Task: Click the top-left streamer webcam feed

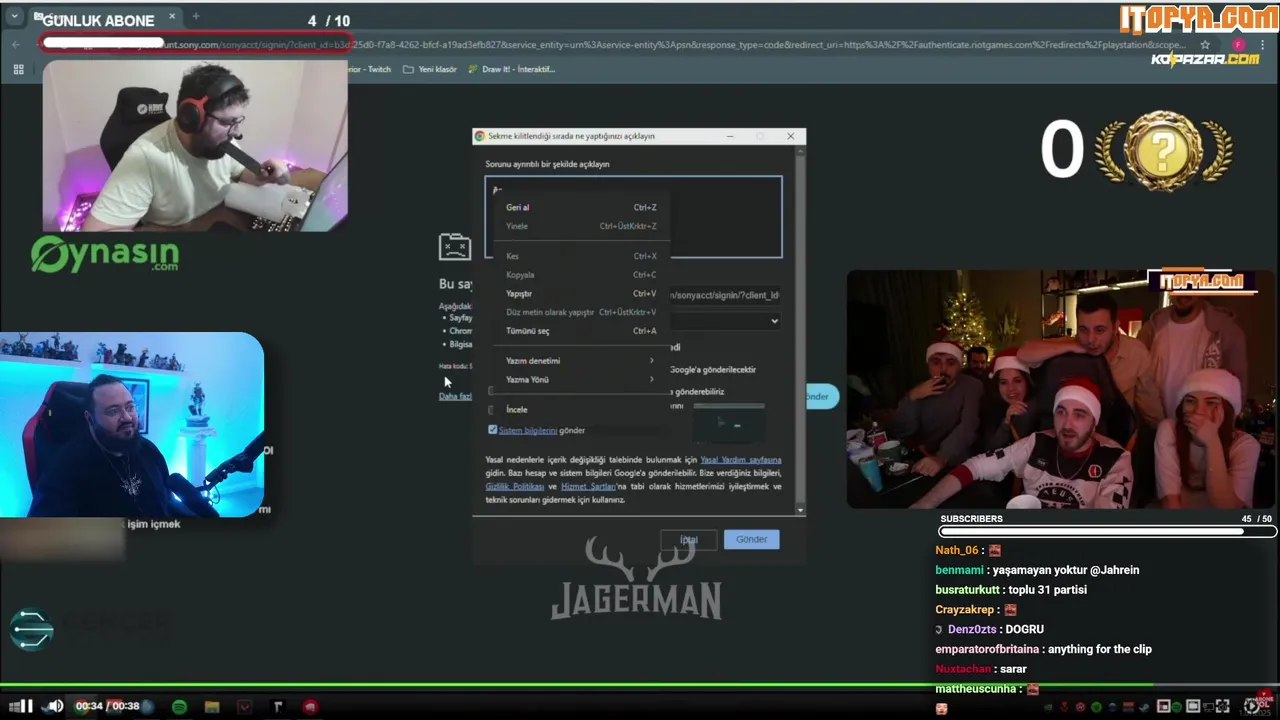Action: (195, 146)
